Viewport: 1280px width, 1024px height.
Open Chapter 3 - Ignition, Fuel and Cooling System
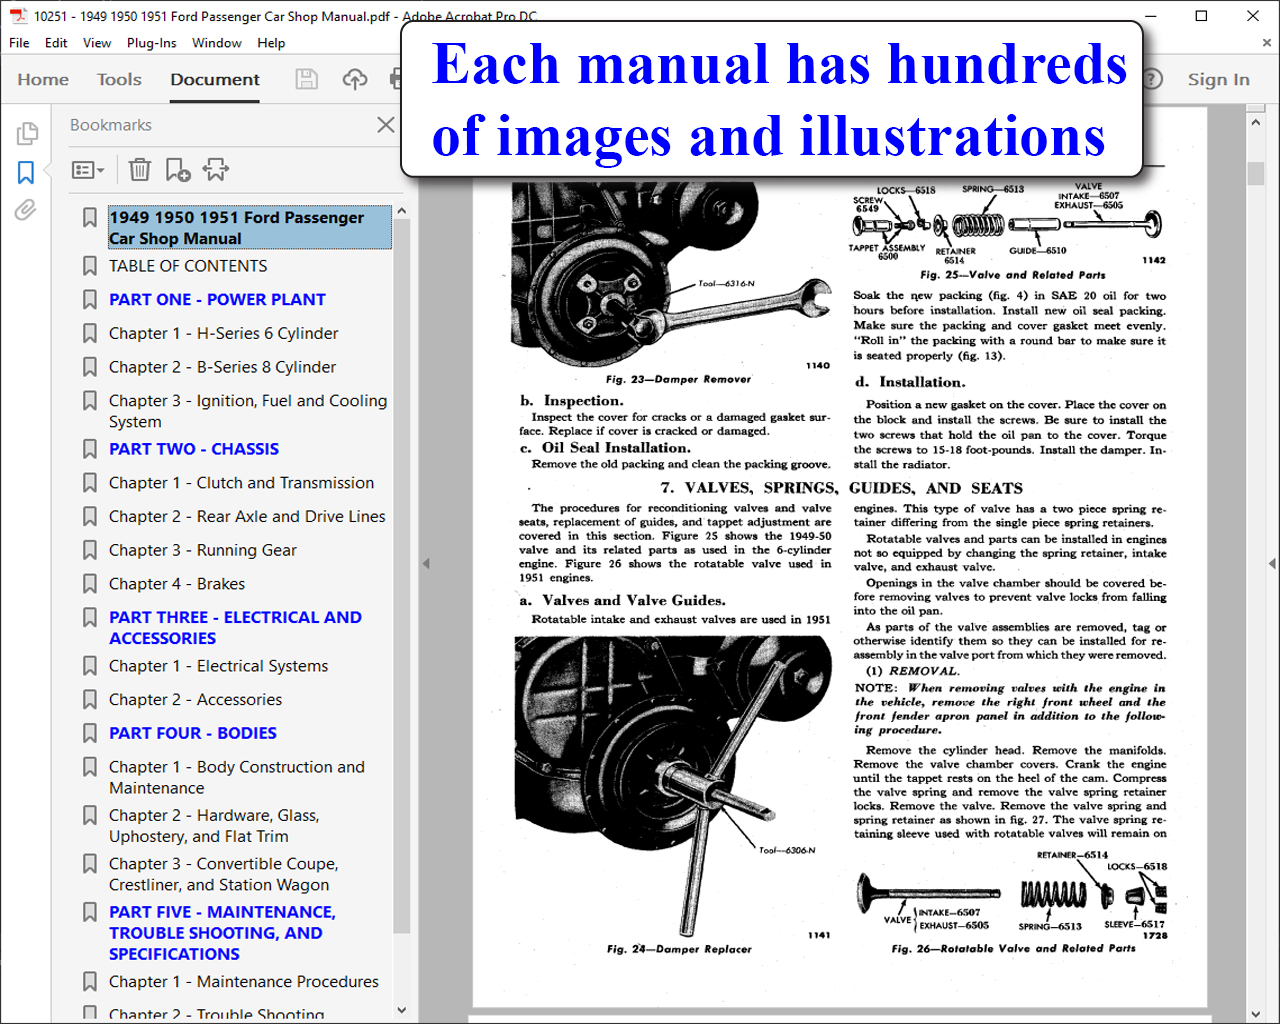[x=248, y=411]
